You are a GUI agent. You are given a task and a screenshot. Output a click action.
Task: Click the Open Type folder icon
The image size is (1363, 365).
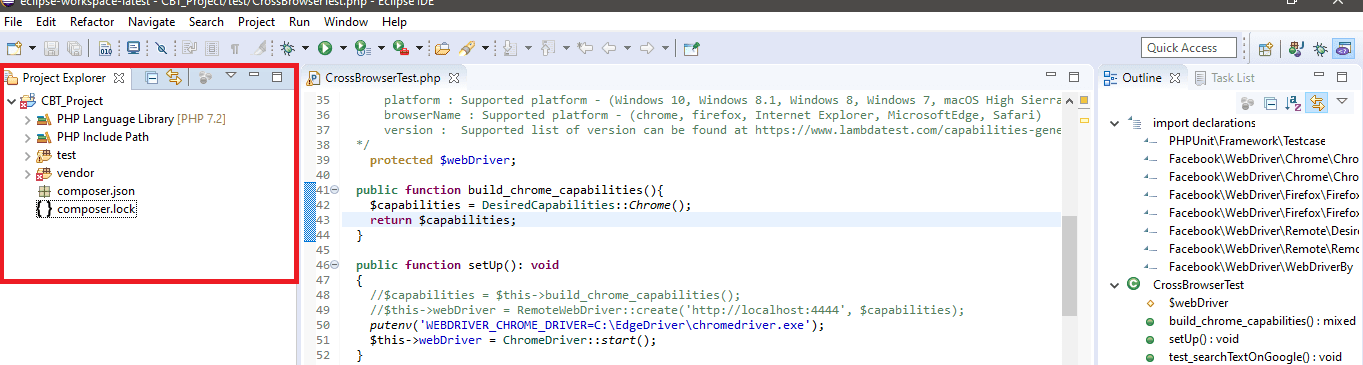[x=442, y=47]
